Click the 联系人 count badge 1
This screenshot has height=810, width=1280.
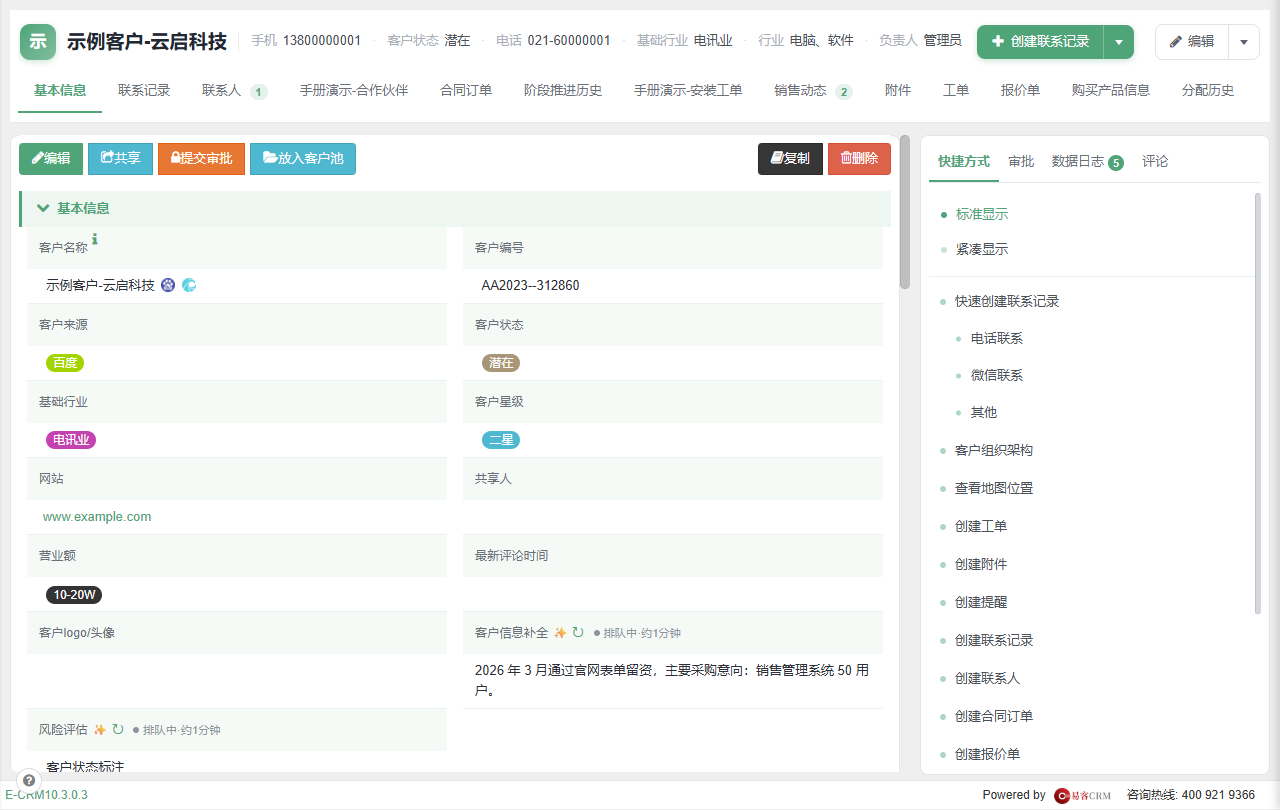pyautogui.click(x=259, y=92)
